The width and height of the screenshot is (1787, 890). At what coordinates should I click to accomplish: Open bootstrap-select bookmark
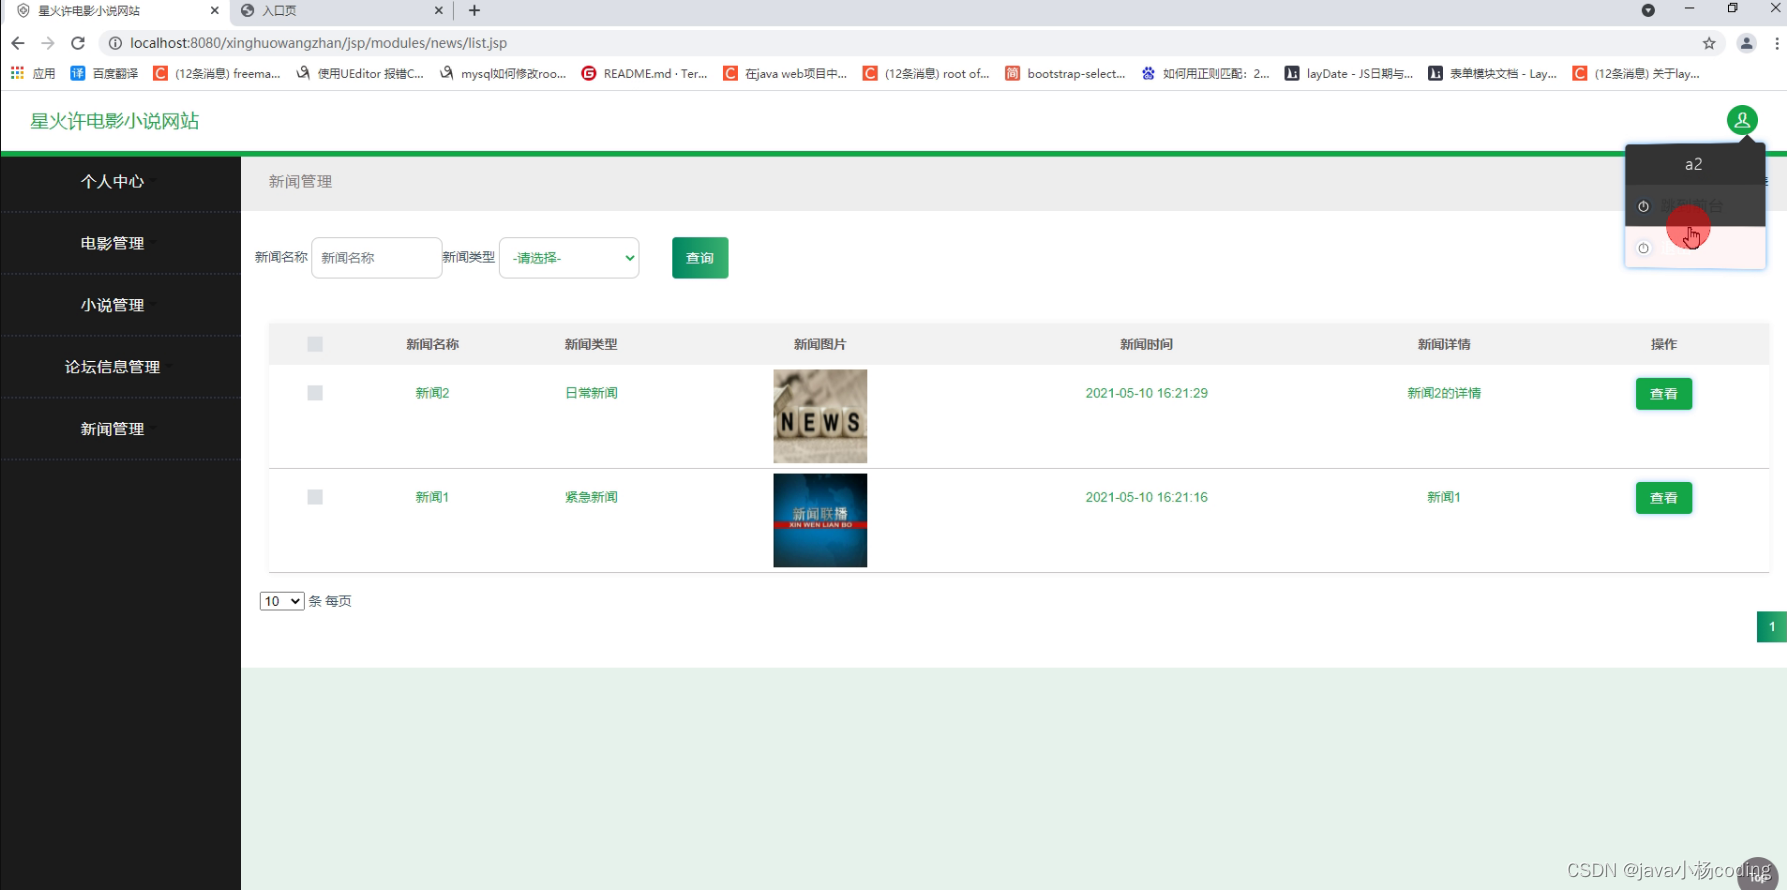tap(1065, 73)
